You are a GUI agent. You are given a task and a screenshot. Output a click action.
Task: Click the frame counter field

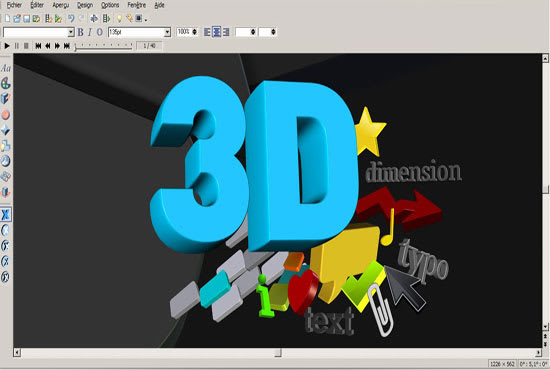pyautogui.click(x=149, y=46)
